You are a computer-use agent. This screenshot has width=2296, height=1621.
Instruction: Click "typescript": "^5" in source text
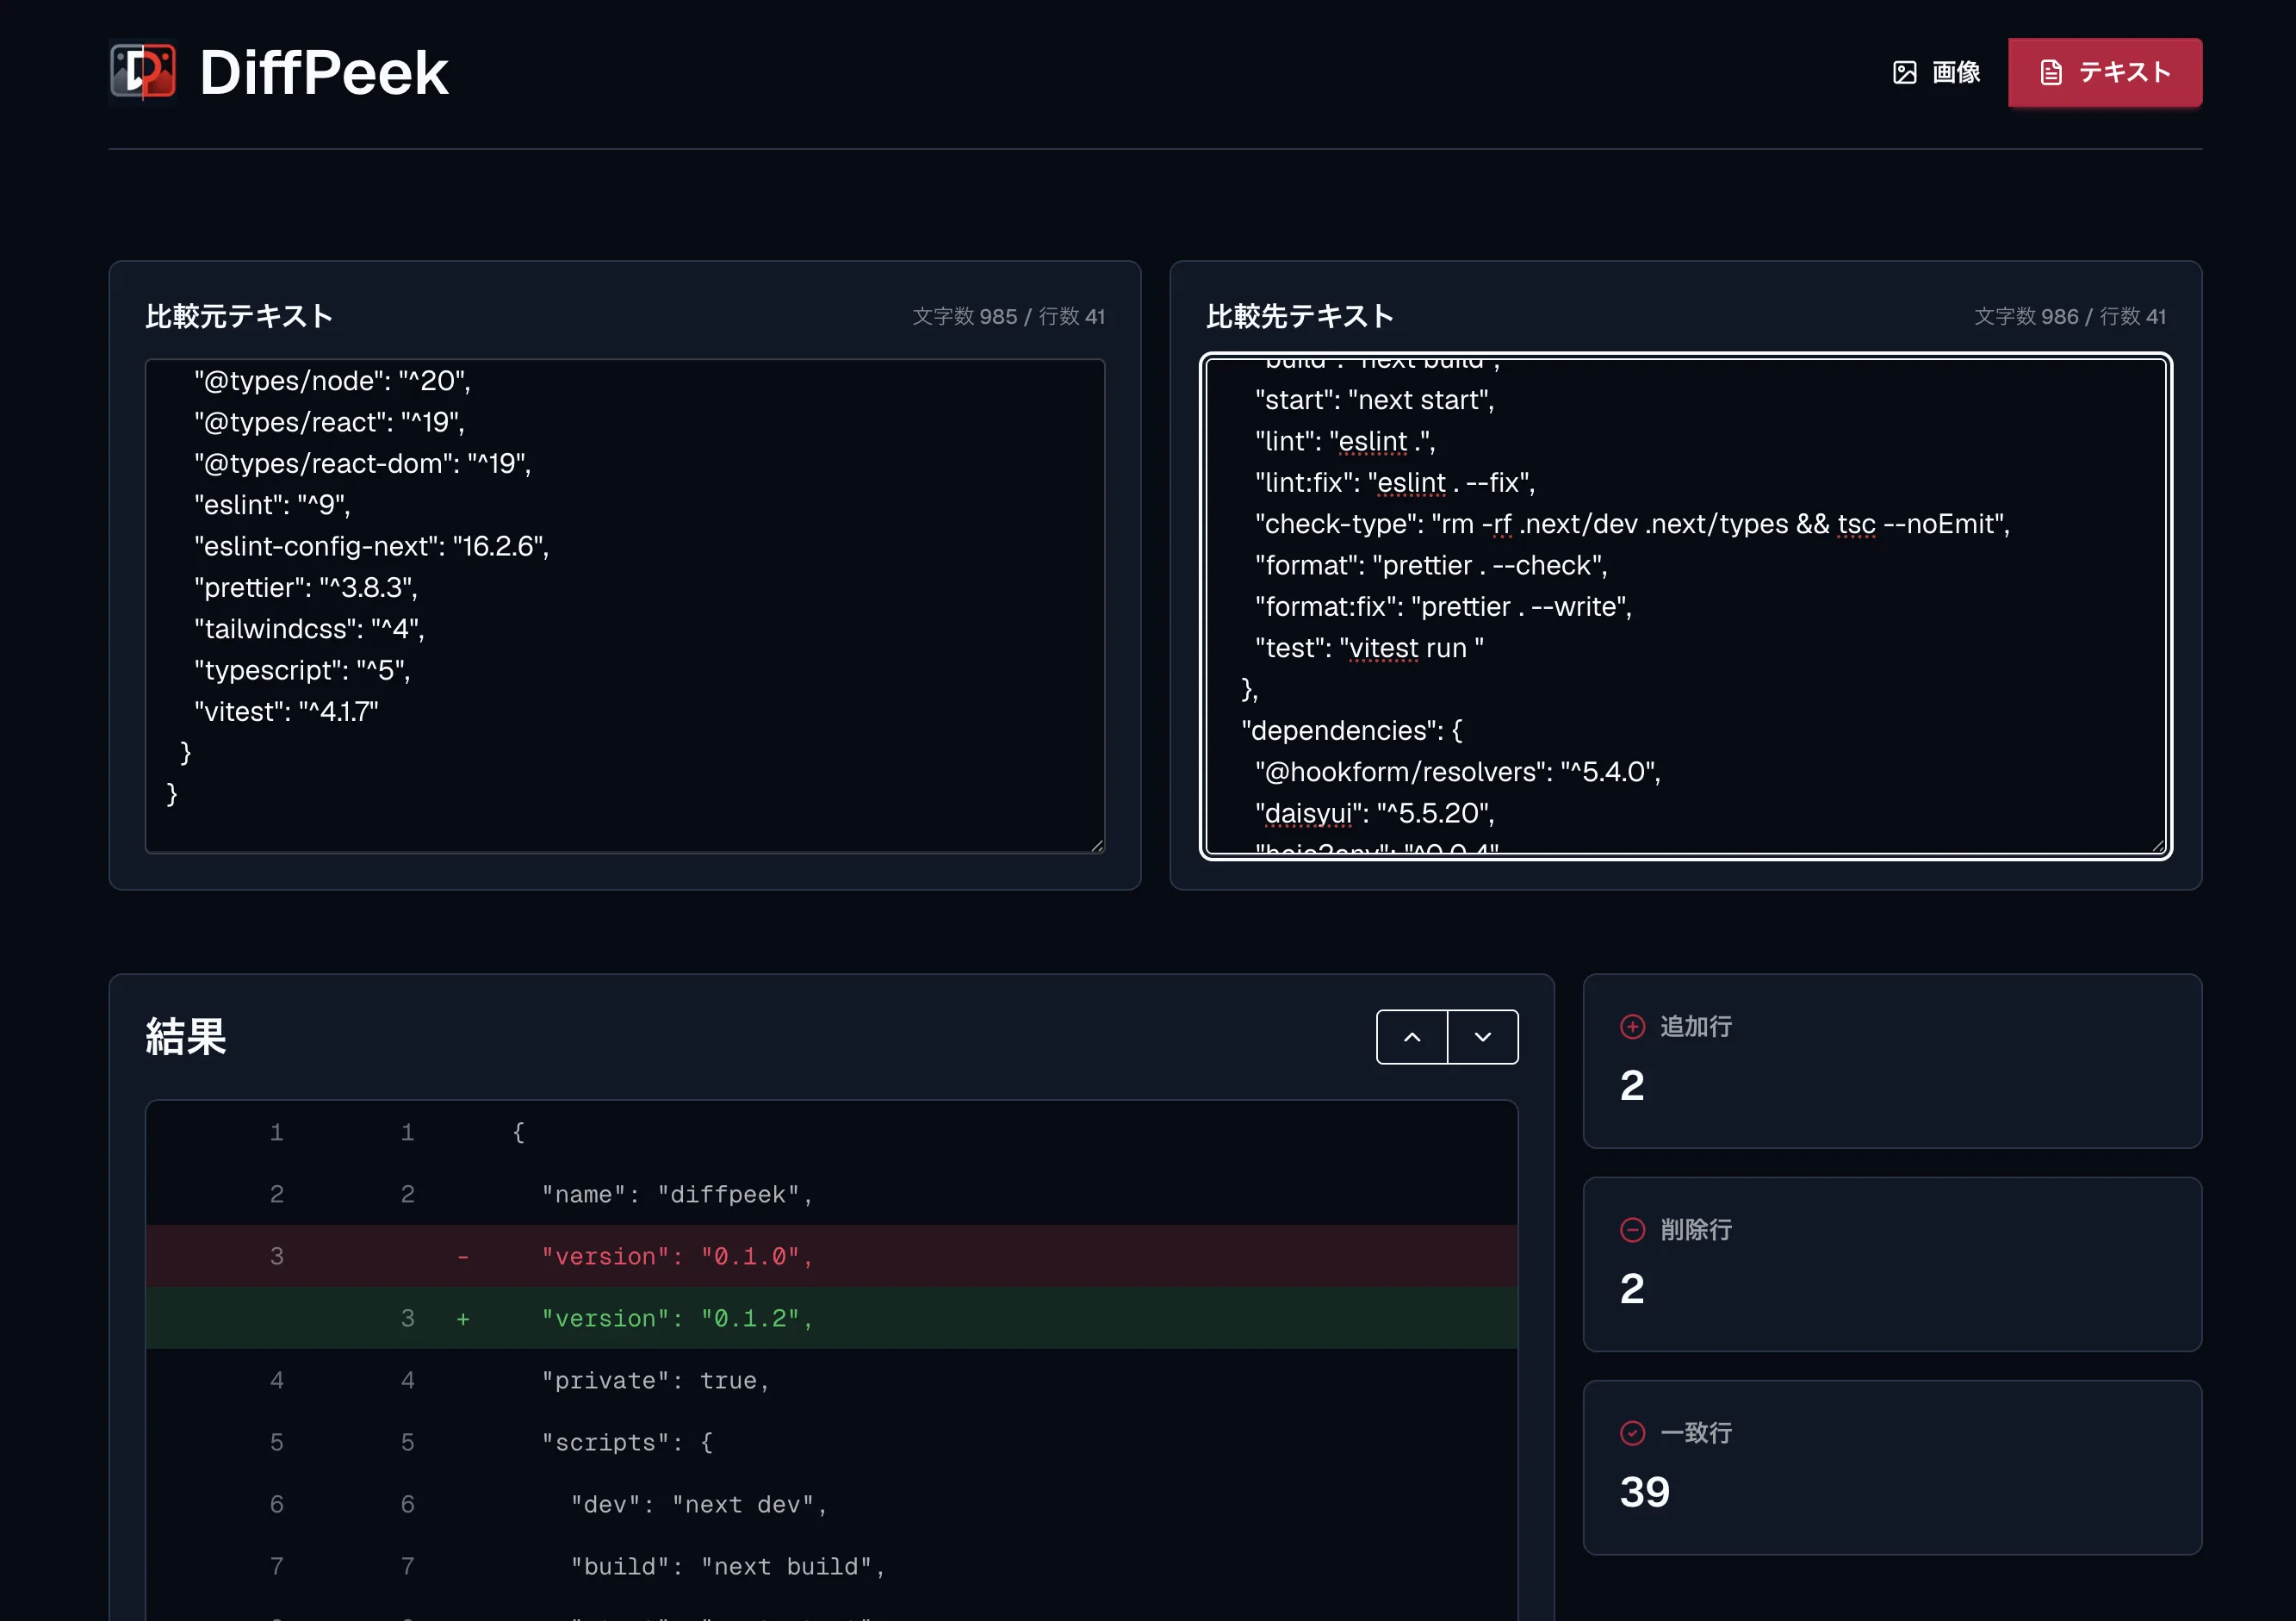pyautogui.click(x=302, y=670)
